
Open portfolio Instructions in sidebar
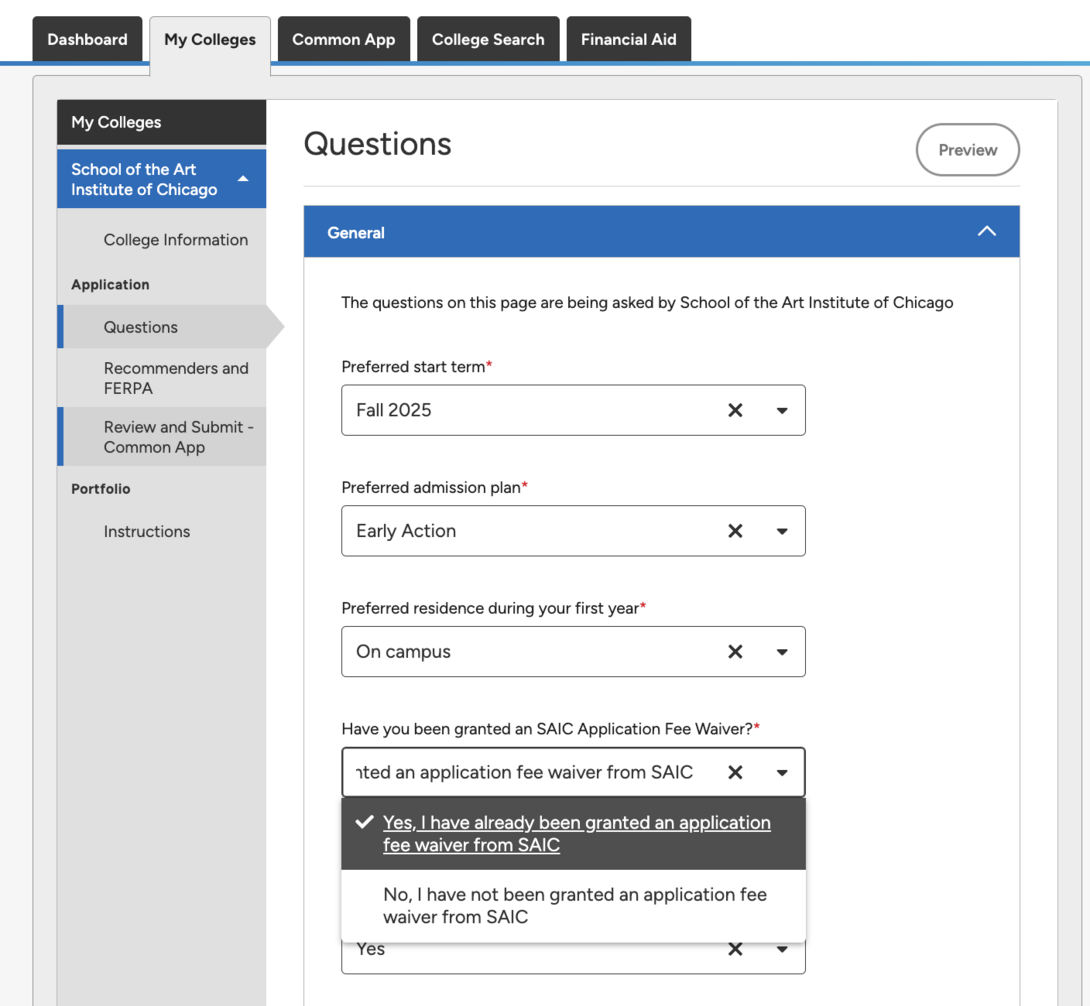[147, 532]
